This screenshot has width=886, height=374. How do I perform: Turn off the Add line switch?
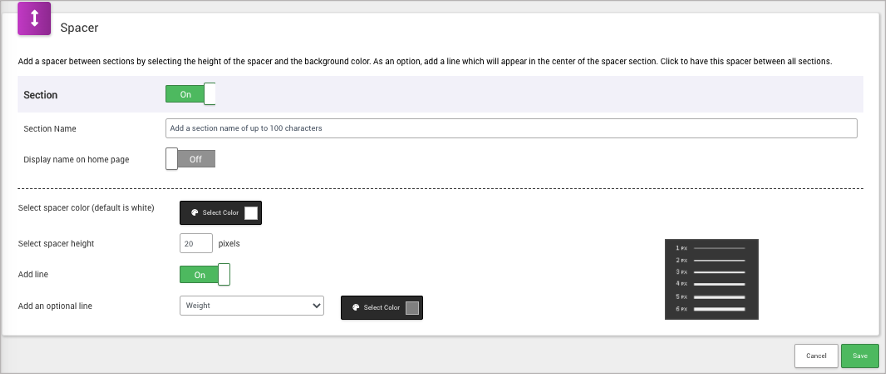click(x=205, y=275)
